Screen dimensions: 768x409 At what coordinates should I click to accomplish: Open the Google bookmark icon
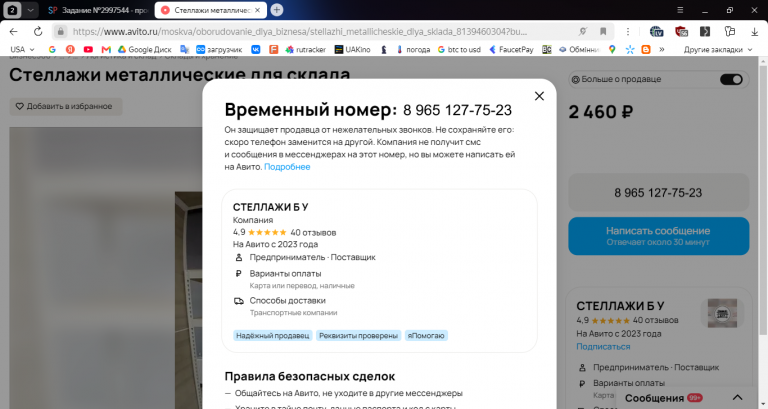52,49
